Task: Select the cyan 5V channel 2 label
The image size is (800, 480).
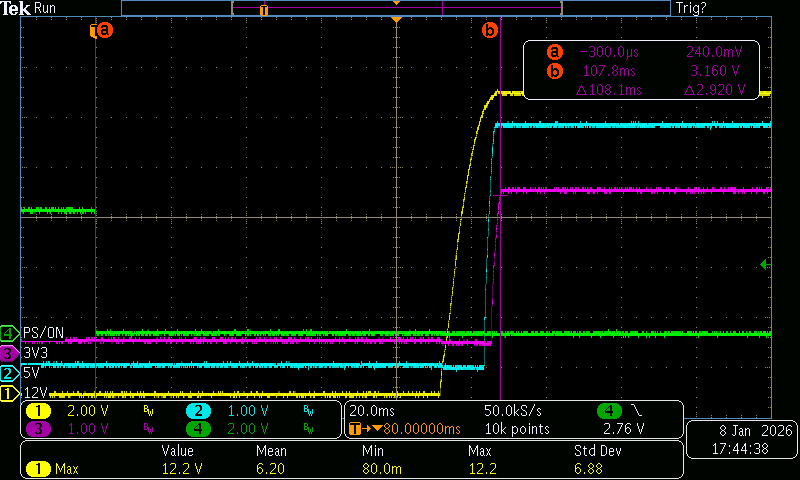Action: click(x=10, y=373)
